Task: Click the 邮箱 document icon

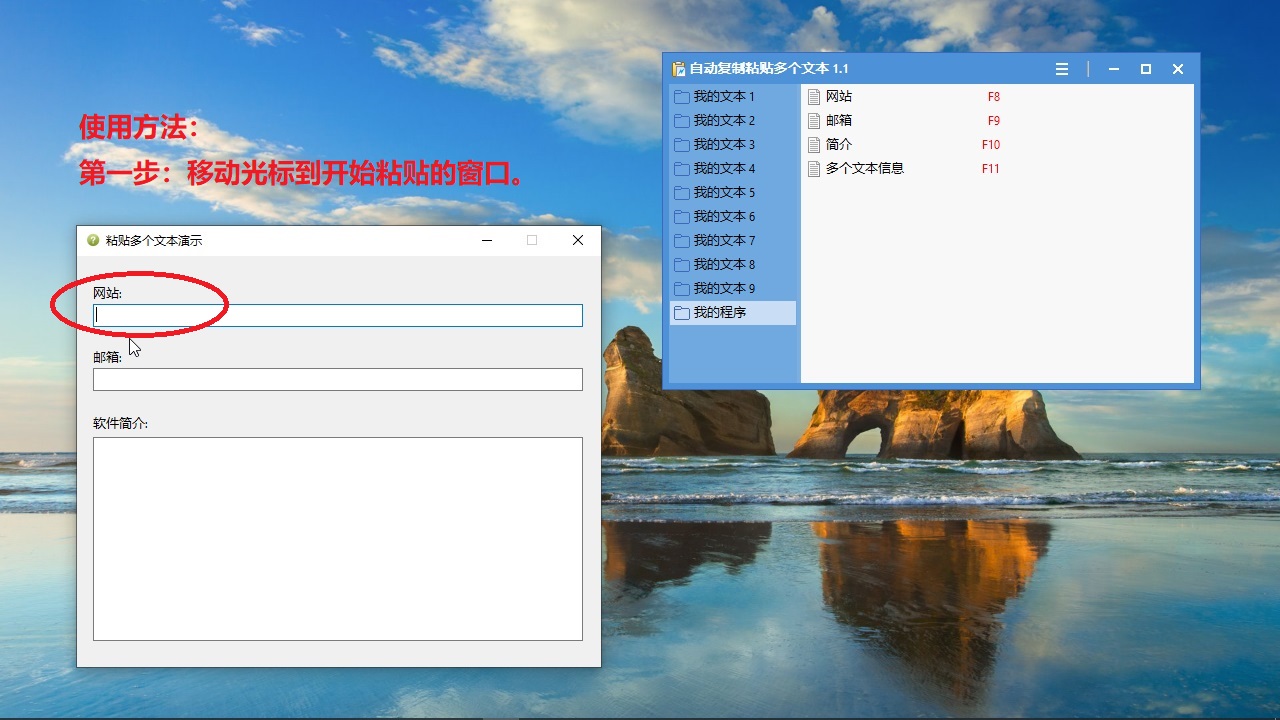Action: point(814,121)
